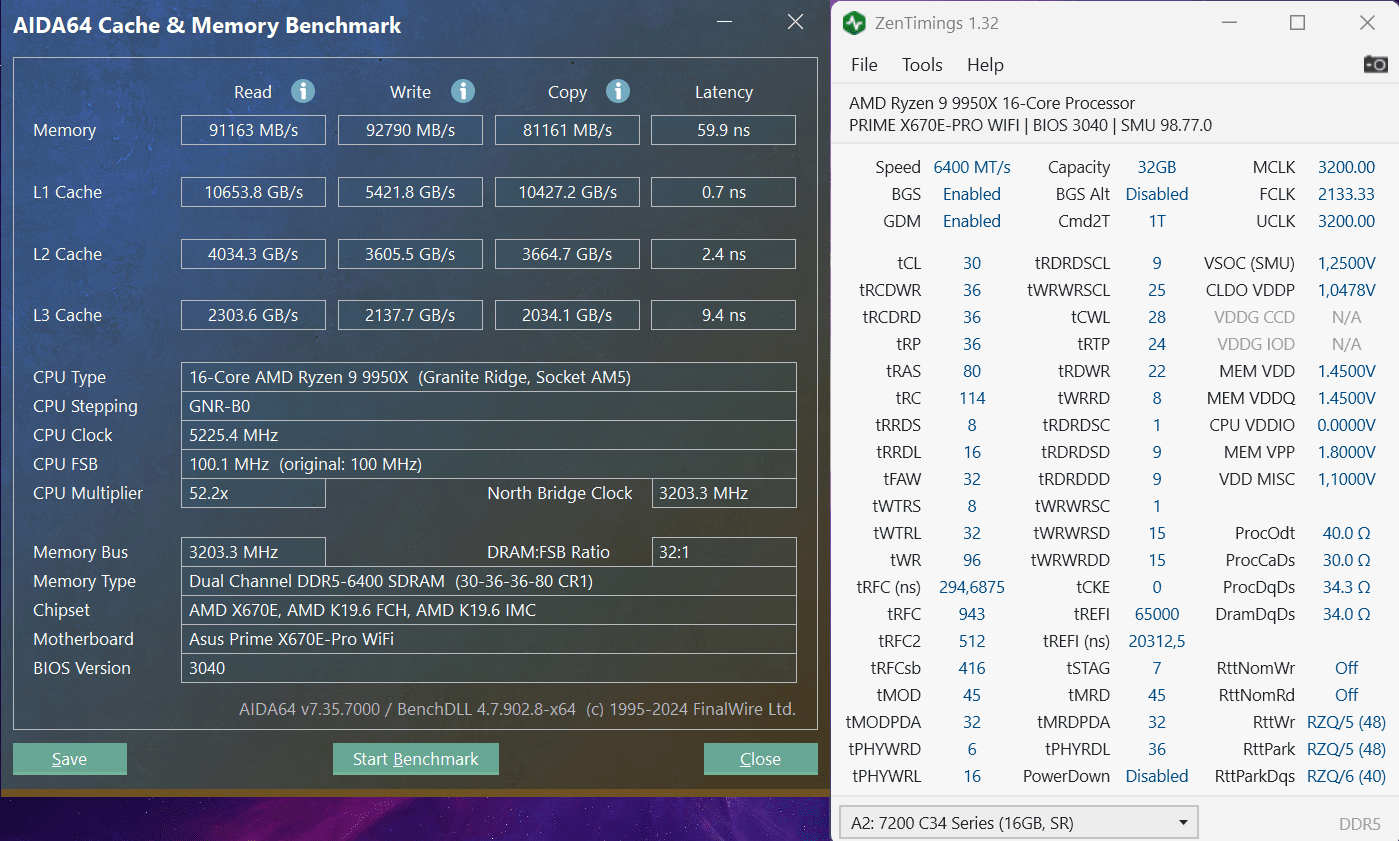Click the L2 Cache Read value 4034.3 GB/s
Viewport: 1399px width, 841px height.
coord(253,254)
